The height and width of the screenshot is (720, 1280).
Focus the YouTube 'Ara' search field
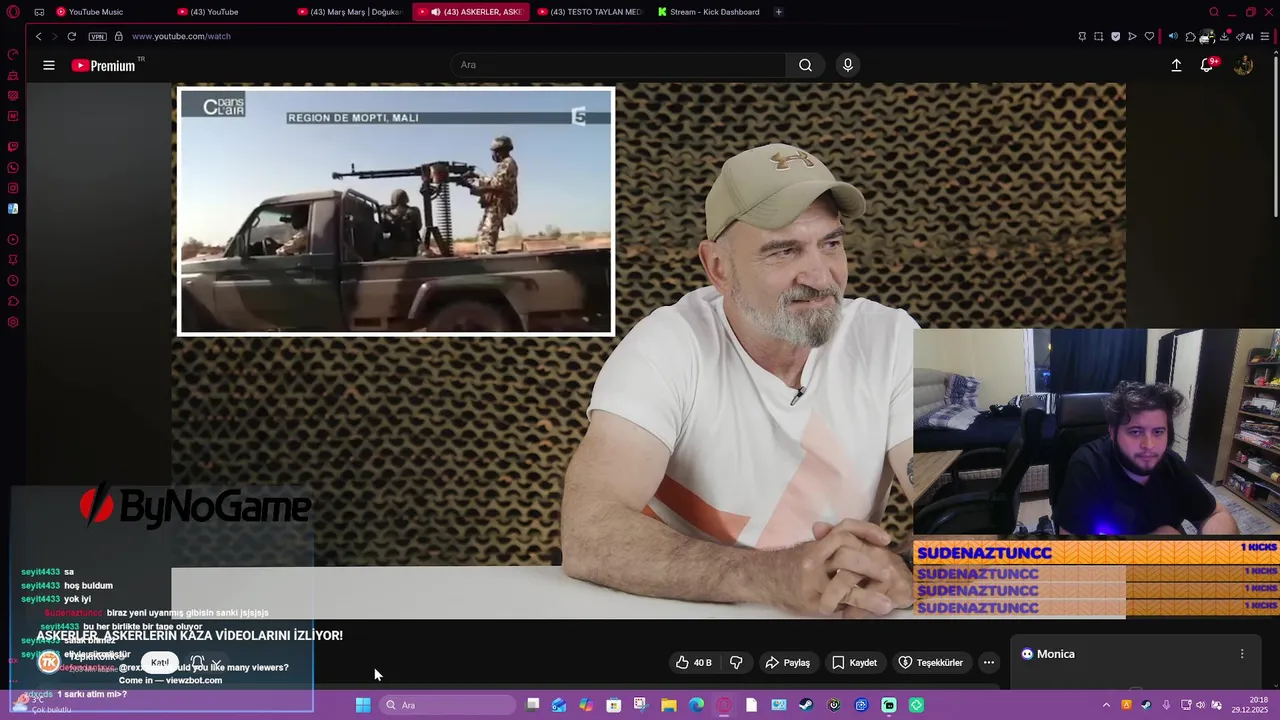617,65
